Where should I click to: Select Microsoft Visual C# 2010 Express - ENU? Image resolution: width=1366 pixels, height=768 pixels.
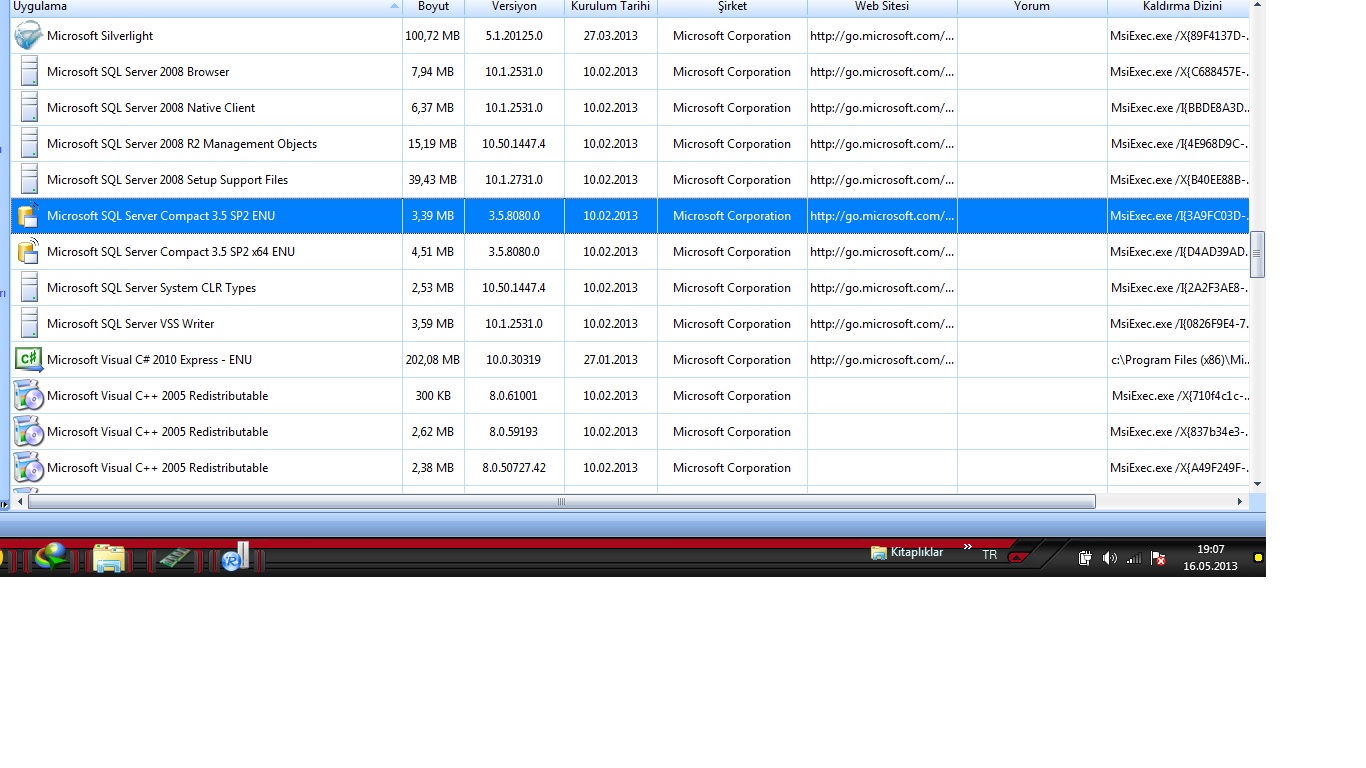pyautogui.click(x=149, y=360)
